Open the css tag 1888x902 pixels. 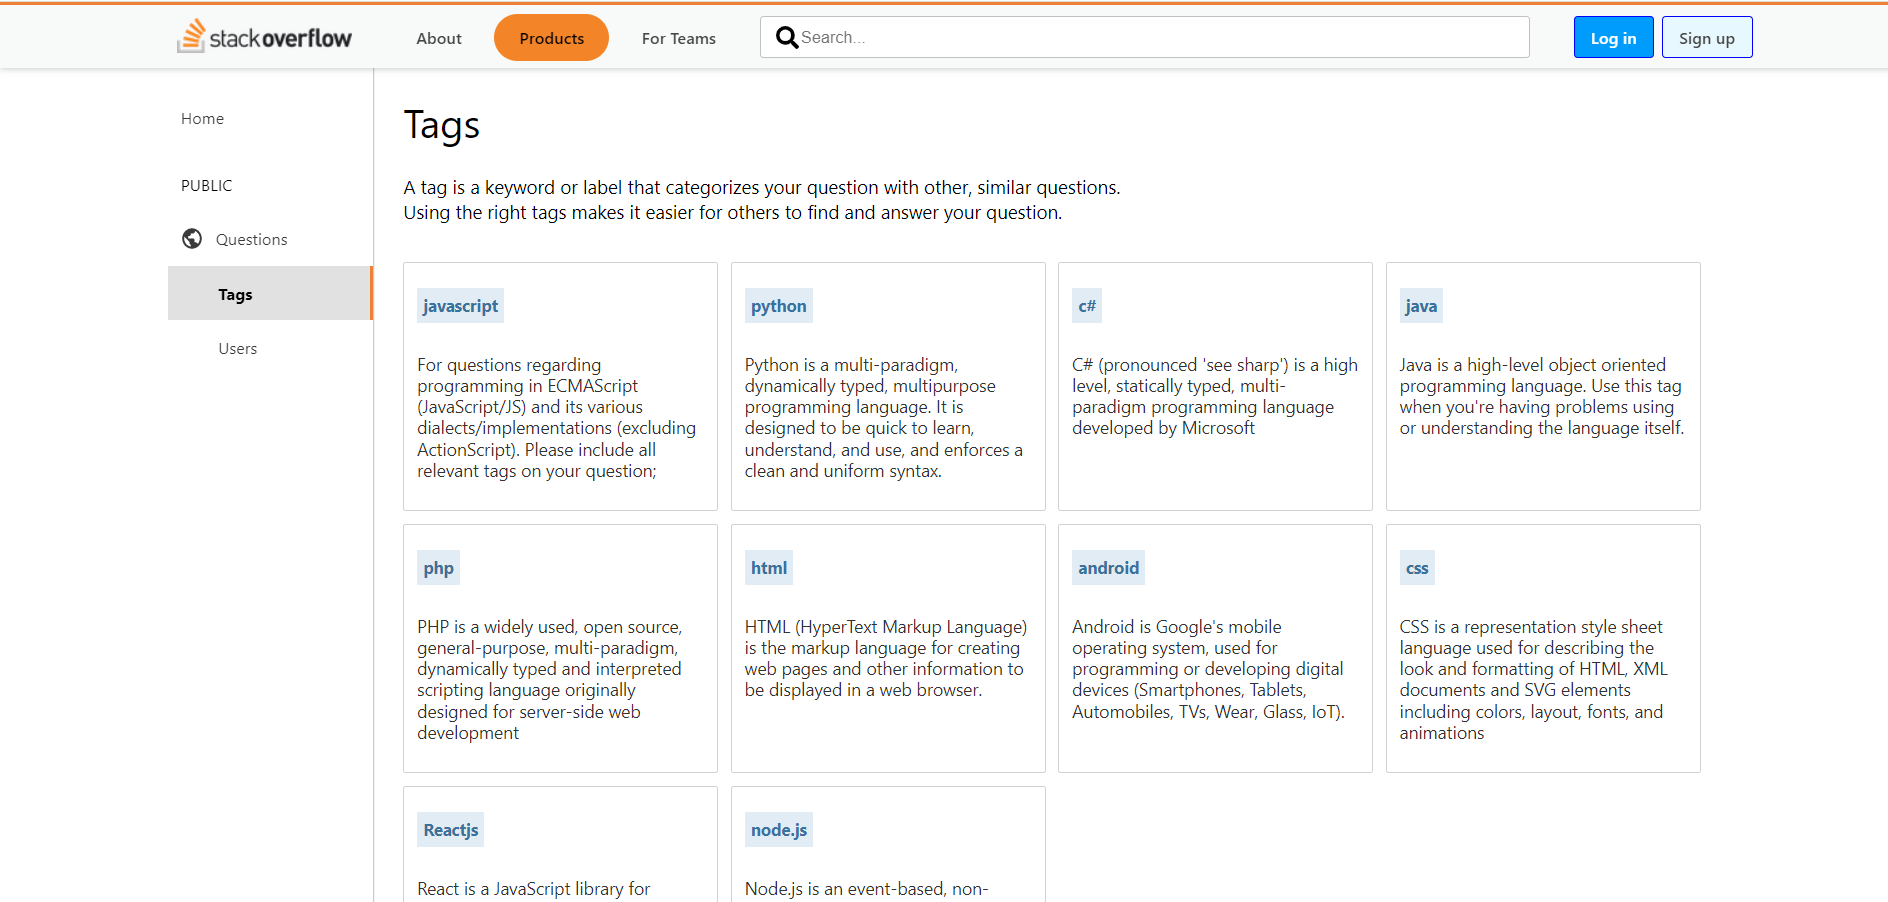[x=1417, y=568]
